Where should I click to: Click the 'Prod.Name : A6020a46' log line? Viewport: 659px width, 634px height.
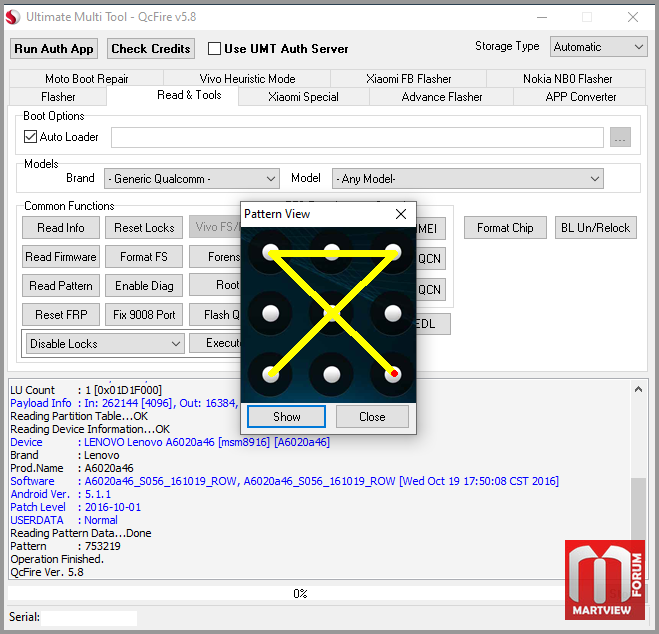(72, 468)
